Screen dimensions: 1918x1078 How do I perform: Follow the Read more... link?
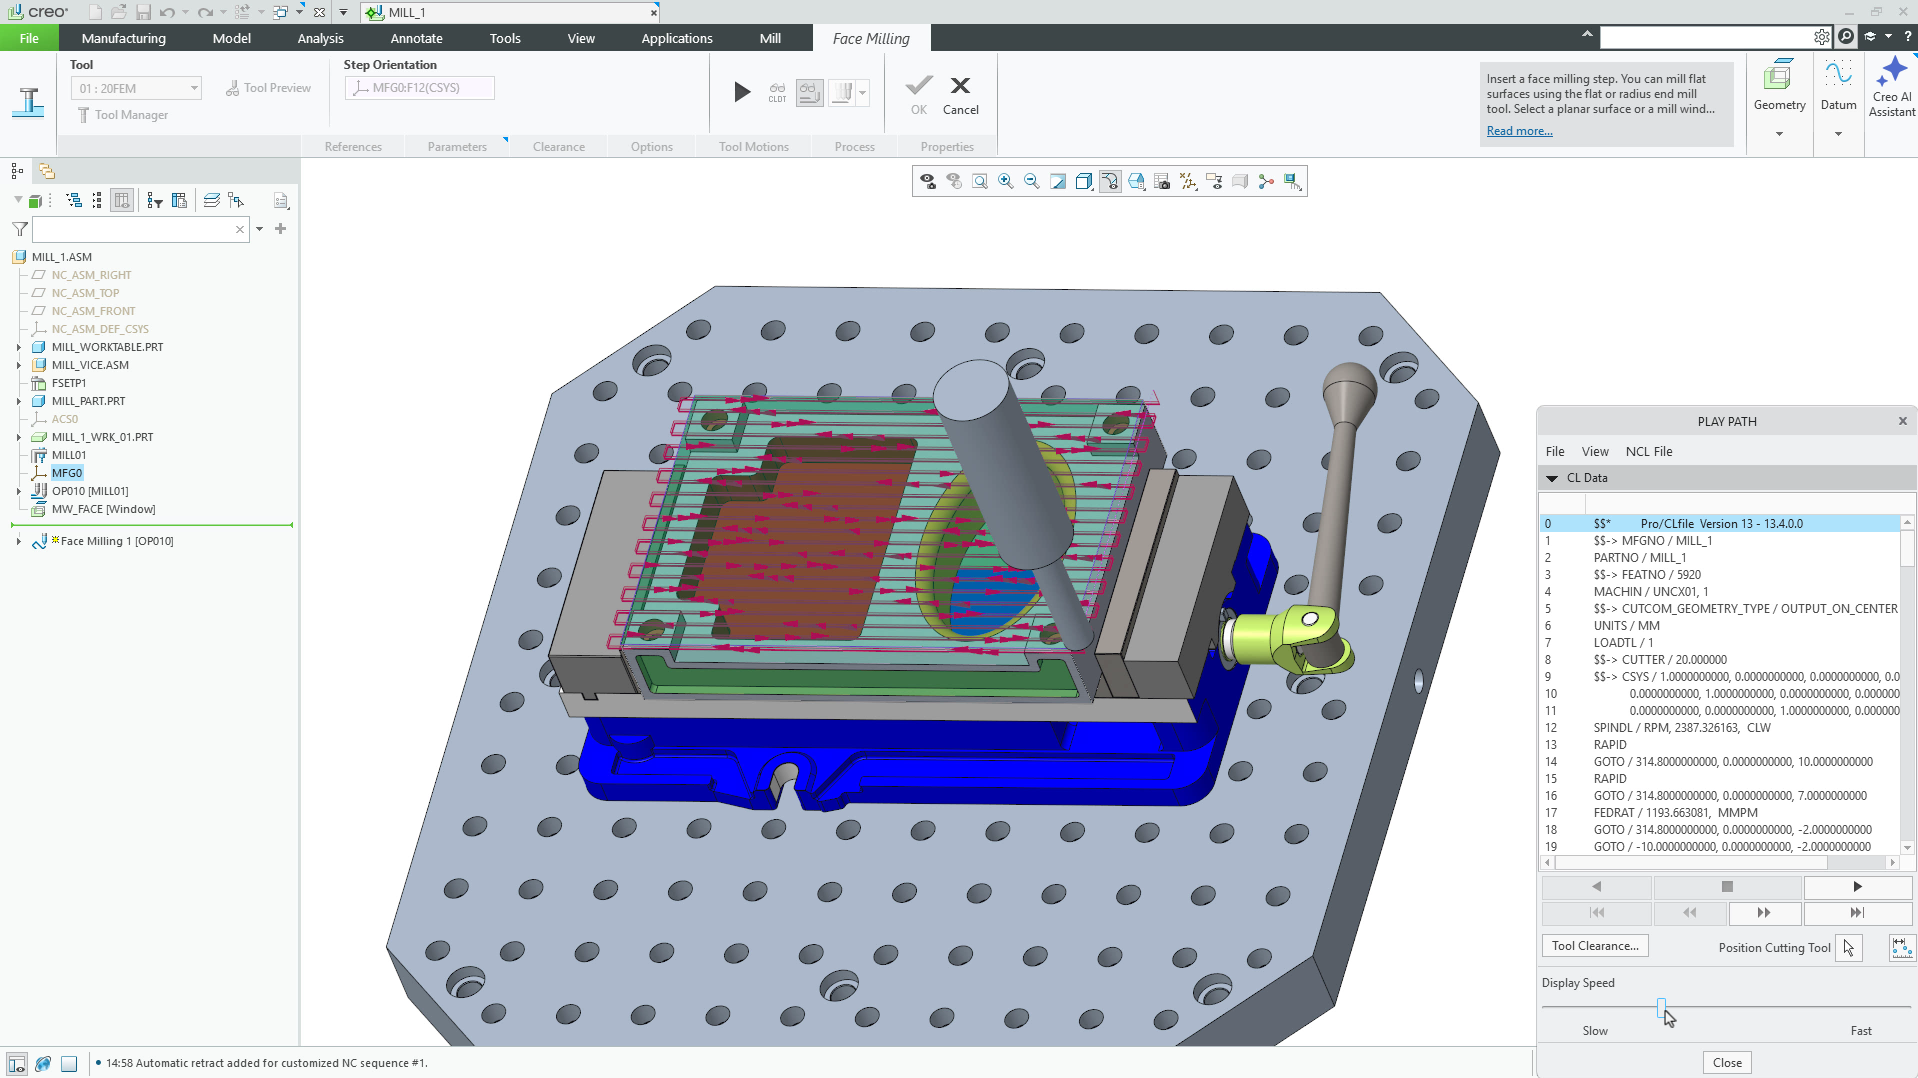pyautogui.click(x=1519, y=131)
